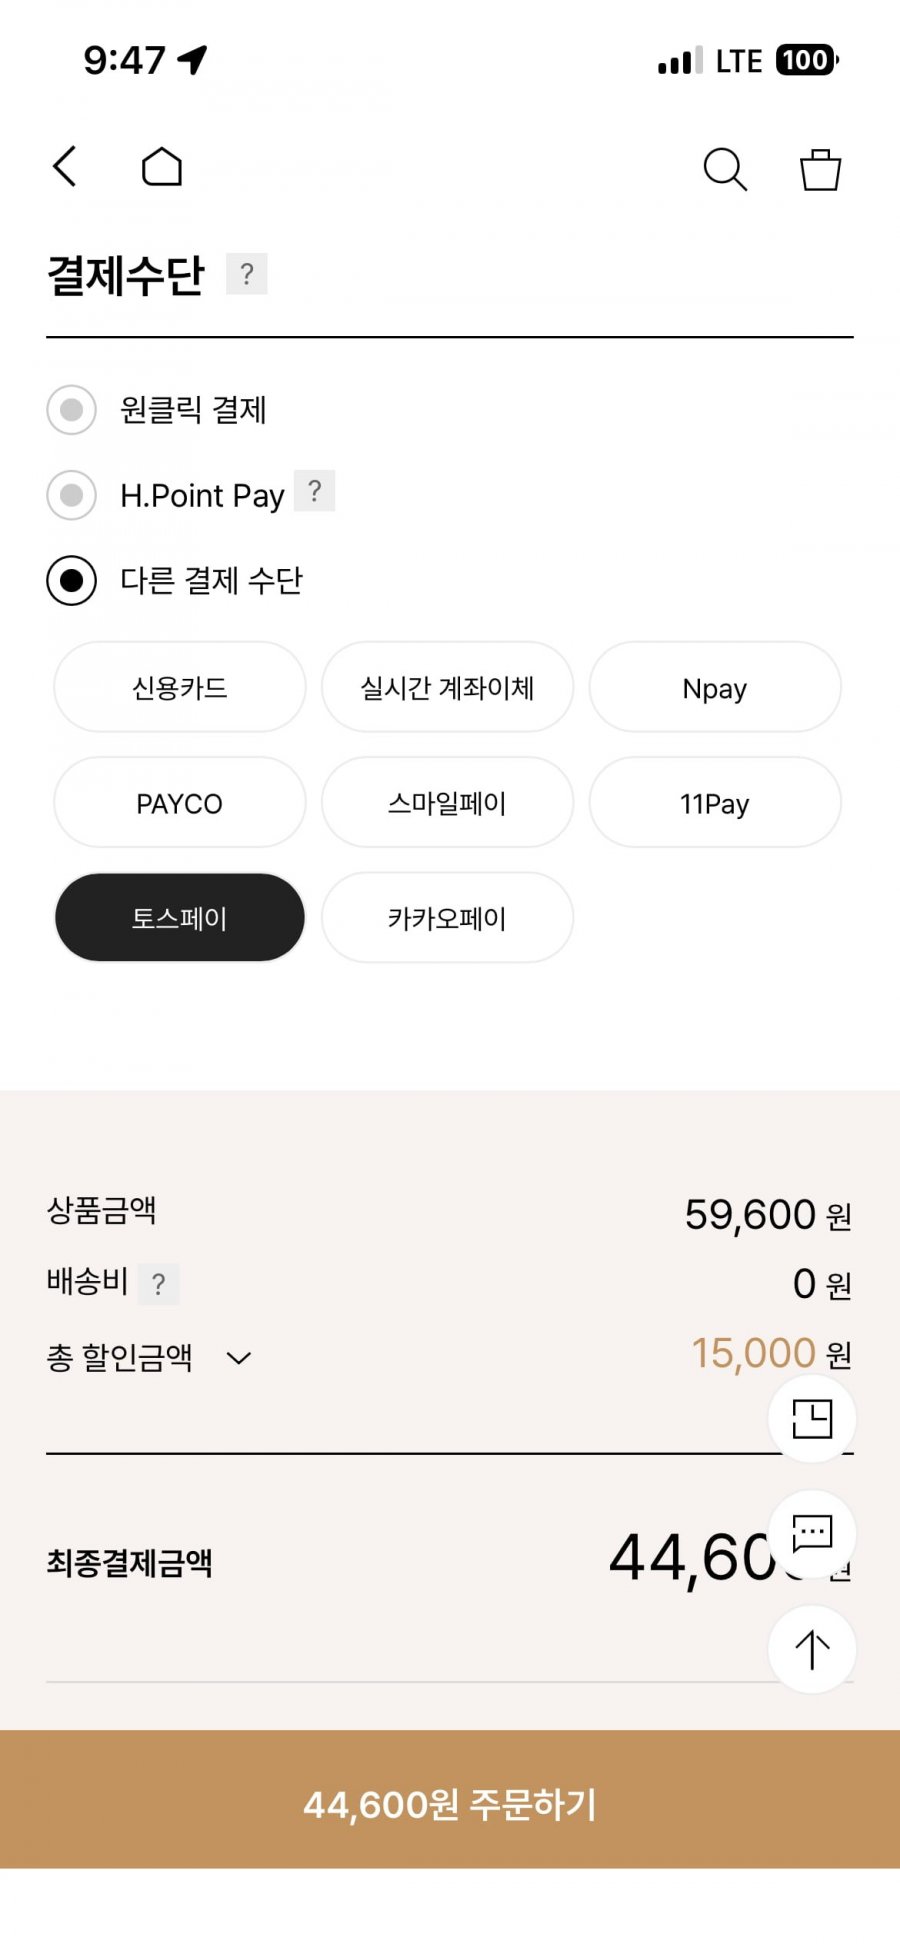Tap the back arrow icon

[x=66, y=167]
